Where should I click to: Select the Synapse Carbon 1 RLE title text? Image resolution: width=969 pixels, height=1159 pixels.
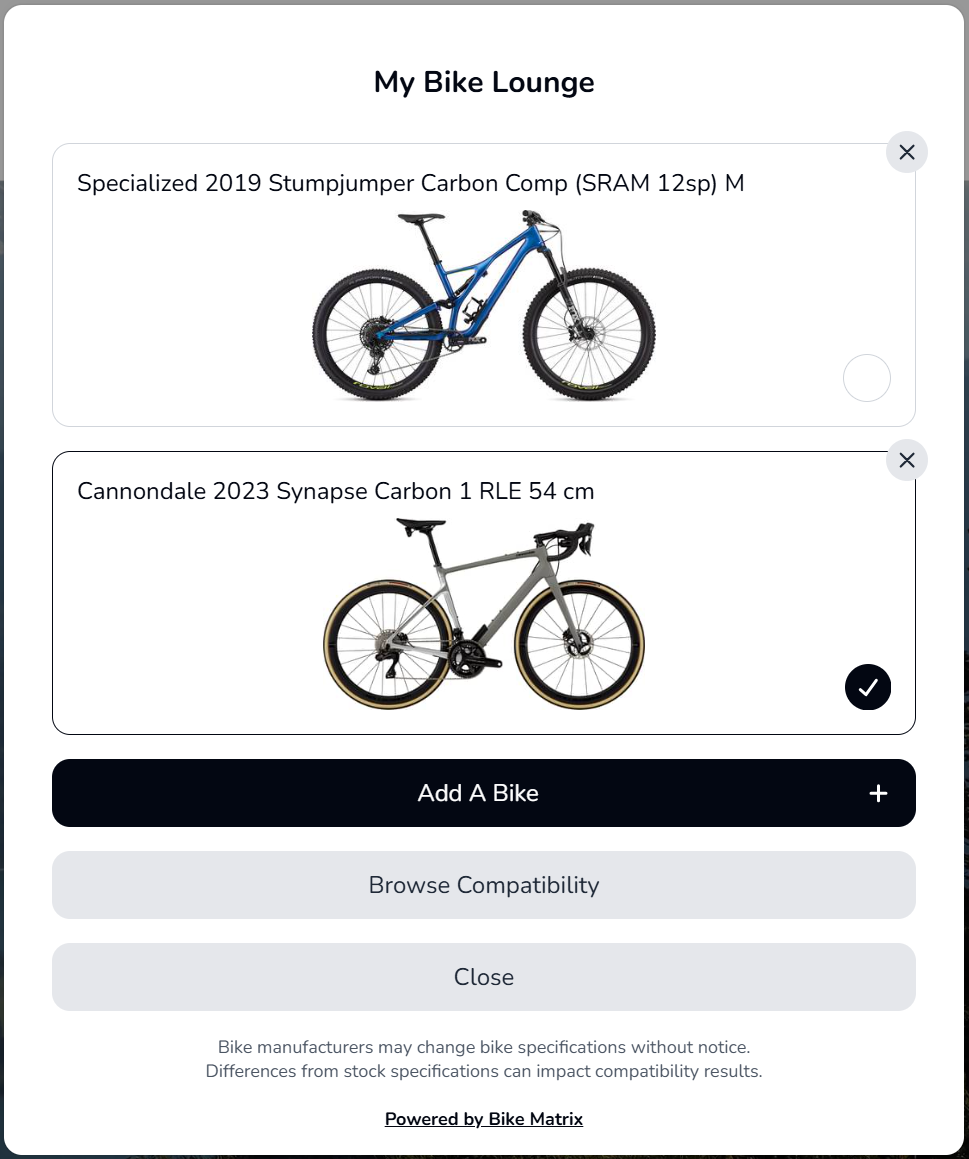tap(336, 491)
